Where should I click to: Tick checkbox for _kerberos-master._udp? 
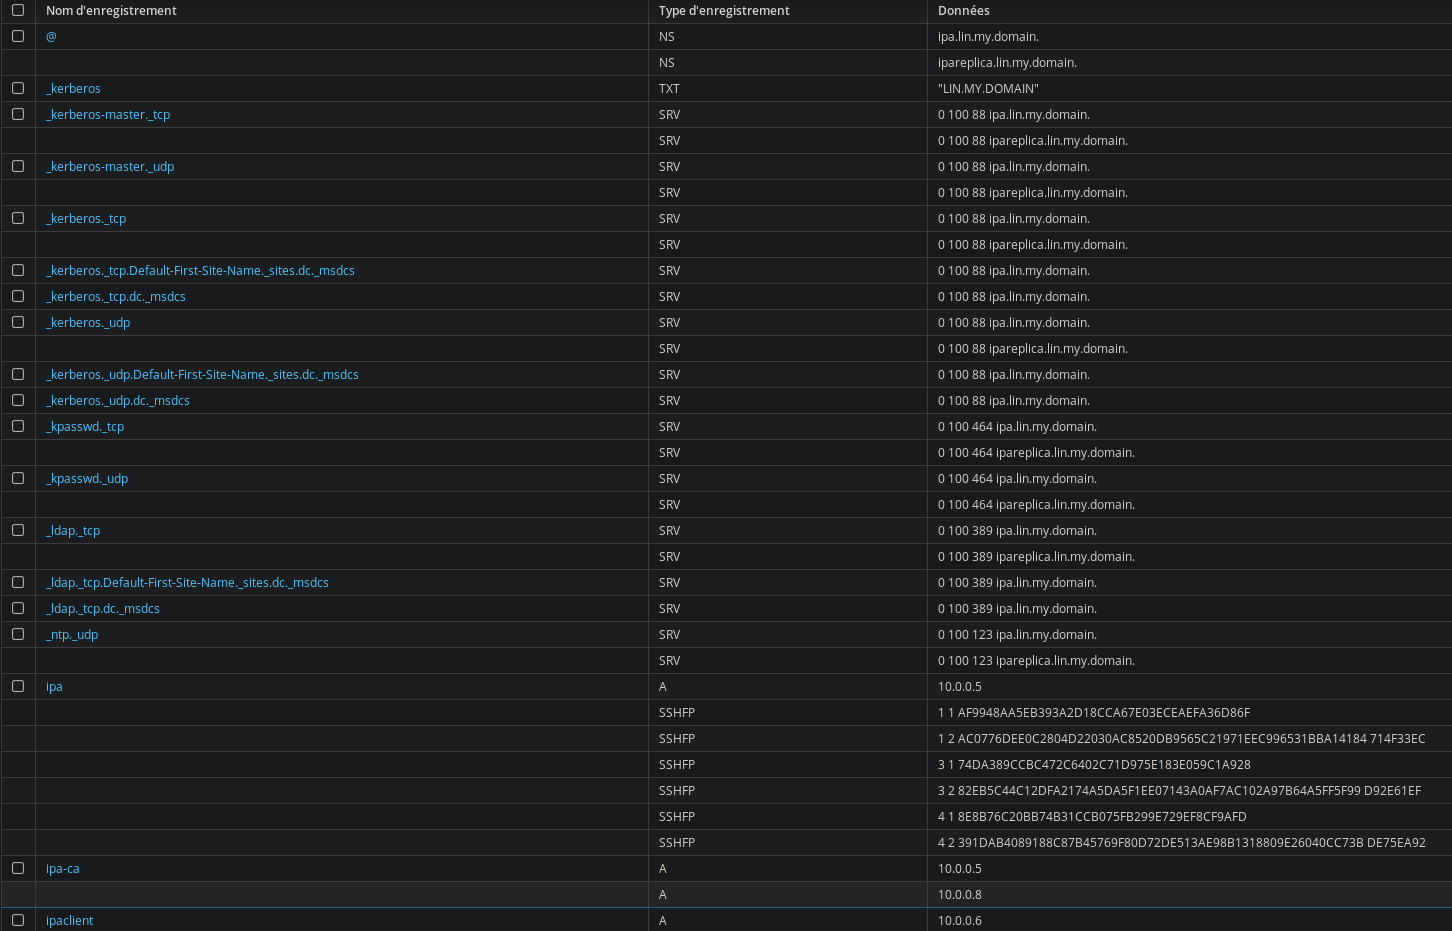click(18, 166)
